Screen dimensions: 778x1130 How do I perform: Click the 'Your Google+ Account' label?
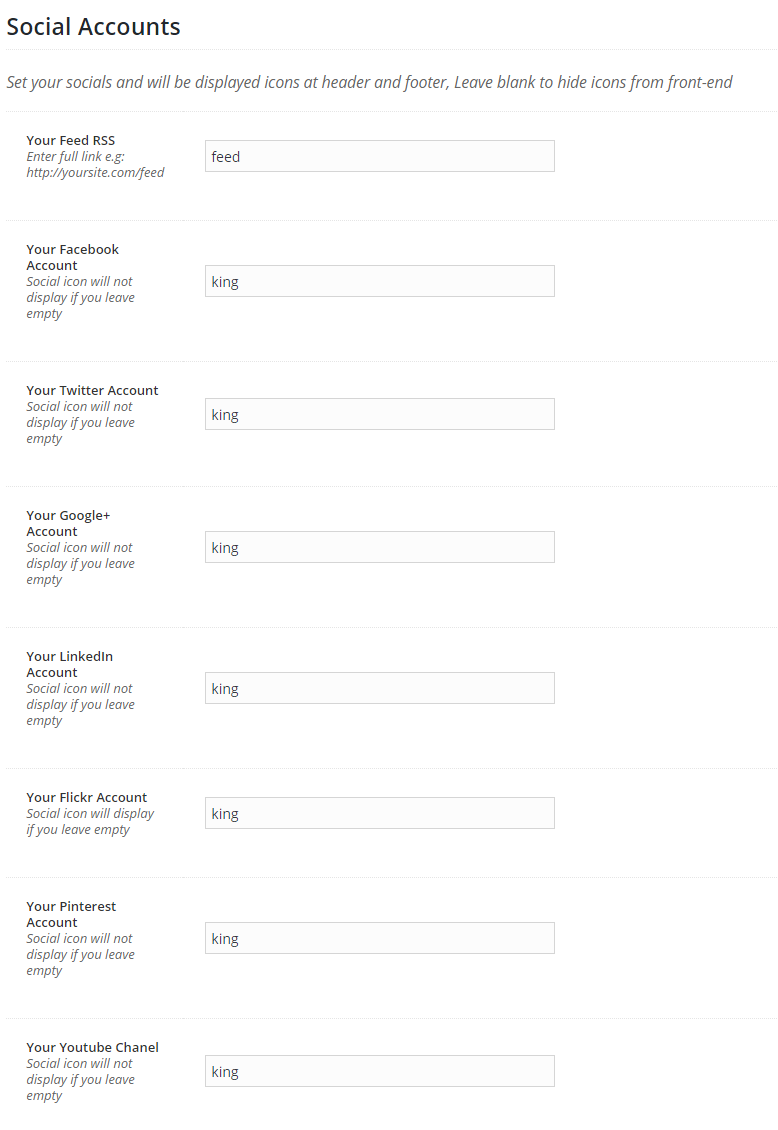68,523
